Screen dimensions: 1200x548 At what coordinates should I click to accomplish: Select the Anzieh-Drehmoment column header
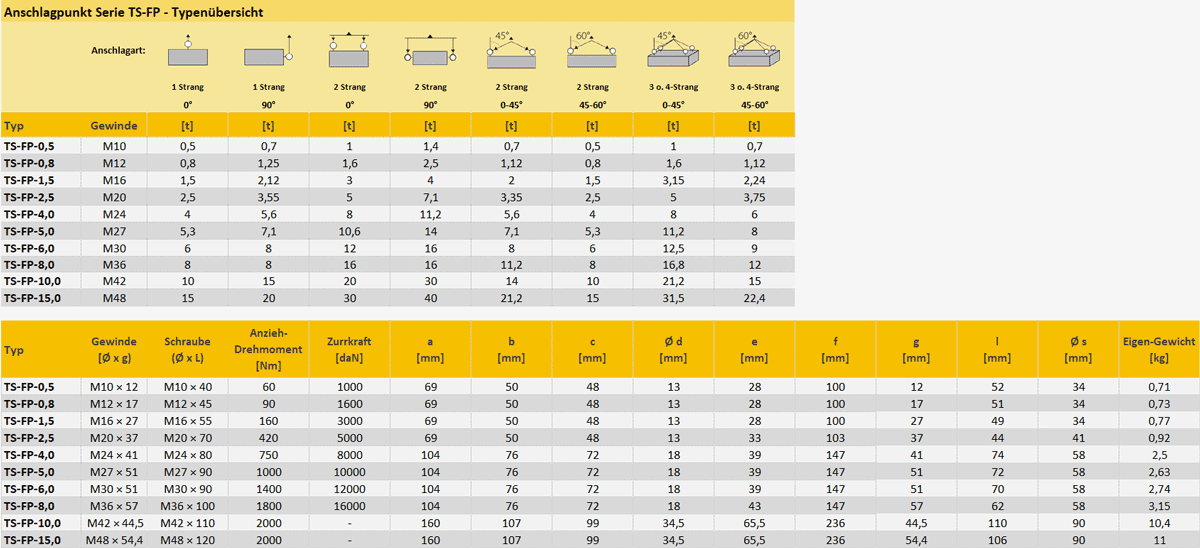tap(268, 349)
